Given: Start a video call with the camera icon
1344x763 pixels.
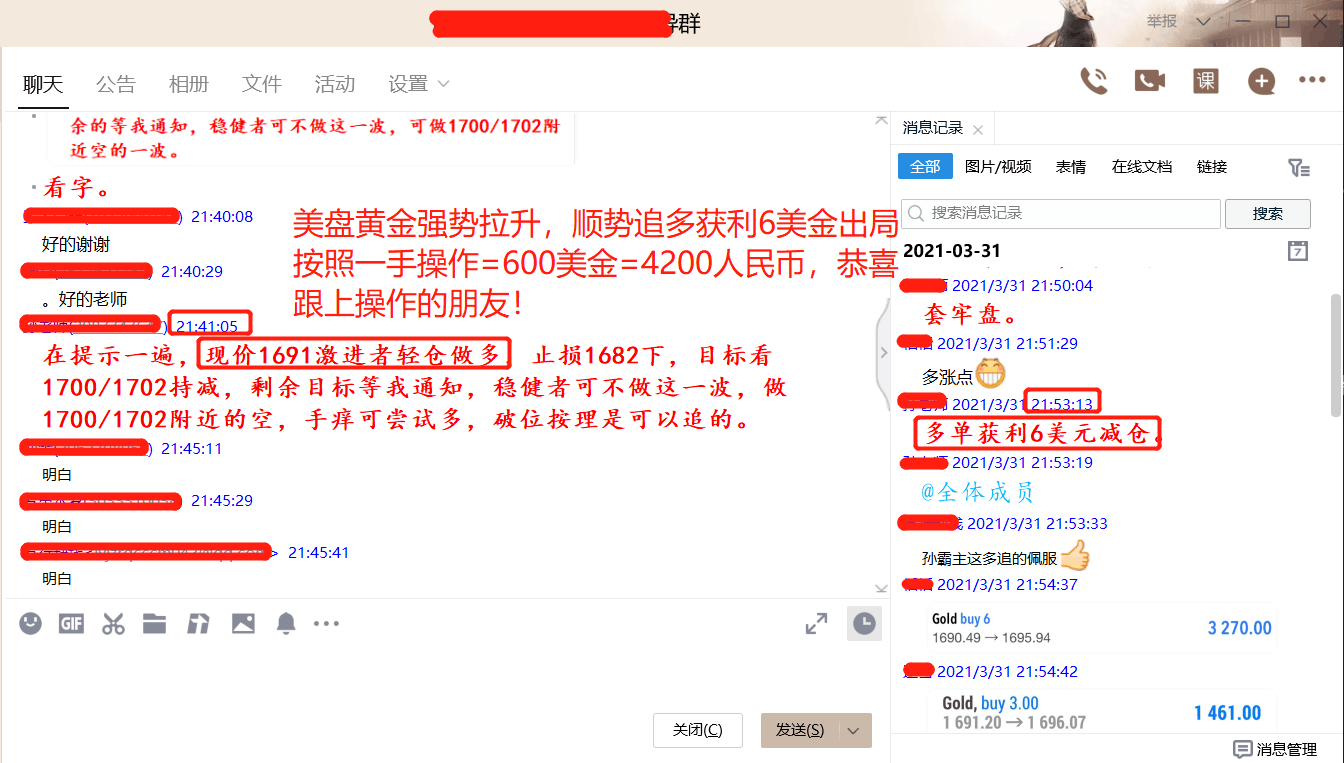Looking at the screenshot, I should [x=1150, y=82].
